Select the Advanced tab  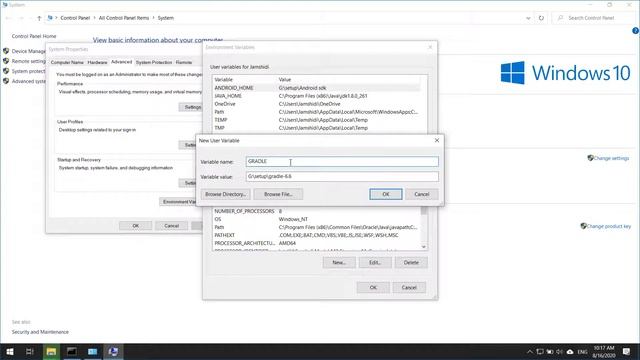(122, 62)
